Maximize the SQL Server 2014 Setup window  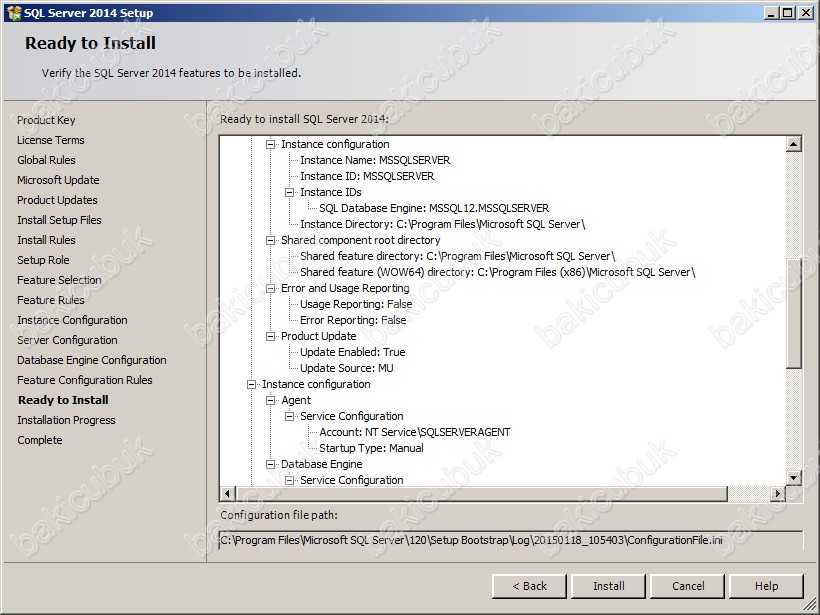(788, 13)
